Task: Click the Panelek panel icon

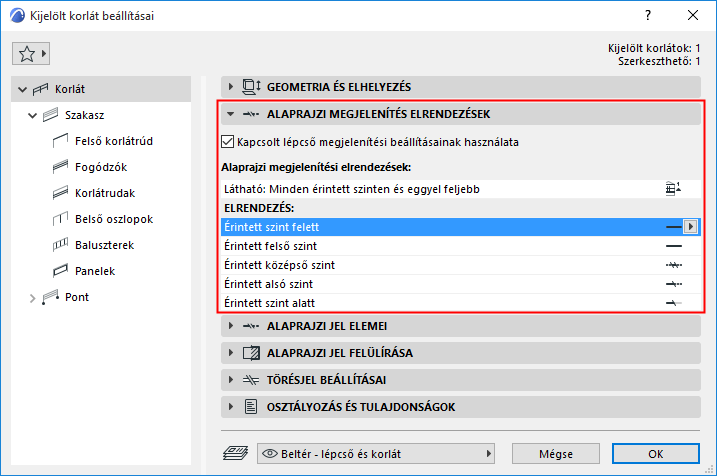Action: [60, 271]
